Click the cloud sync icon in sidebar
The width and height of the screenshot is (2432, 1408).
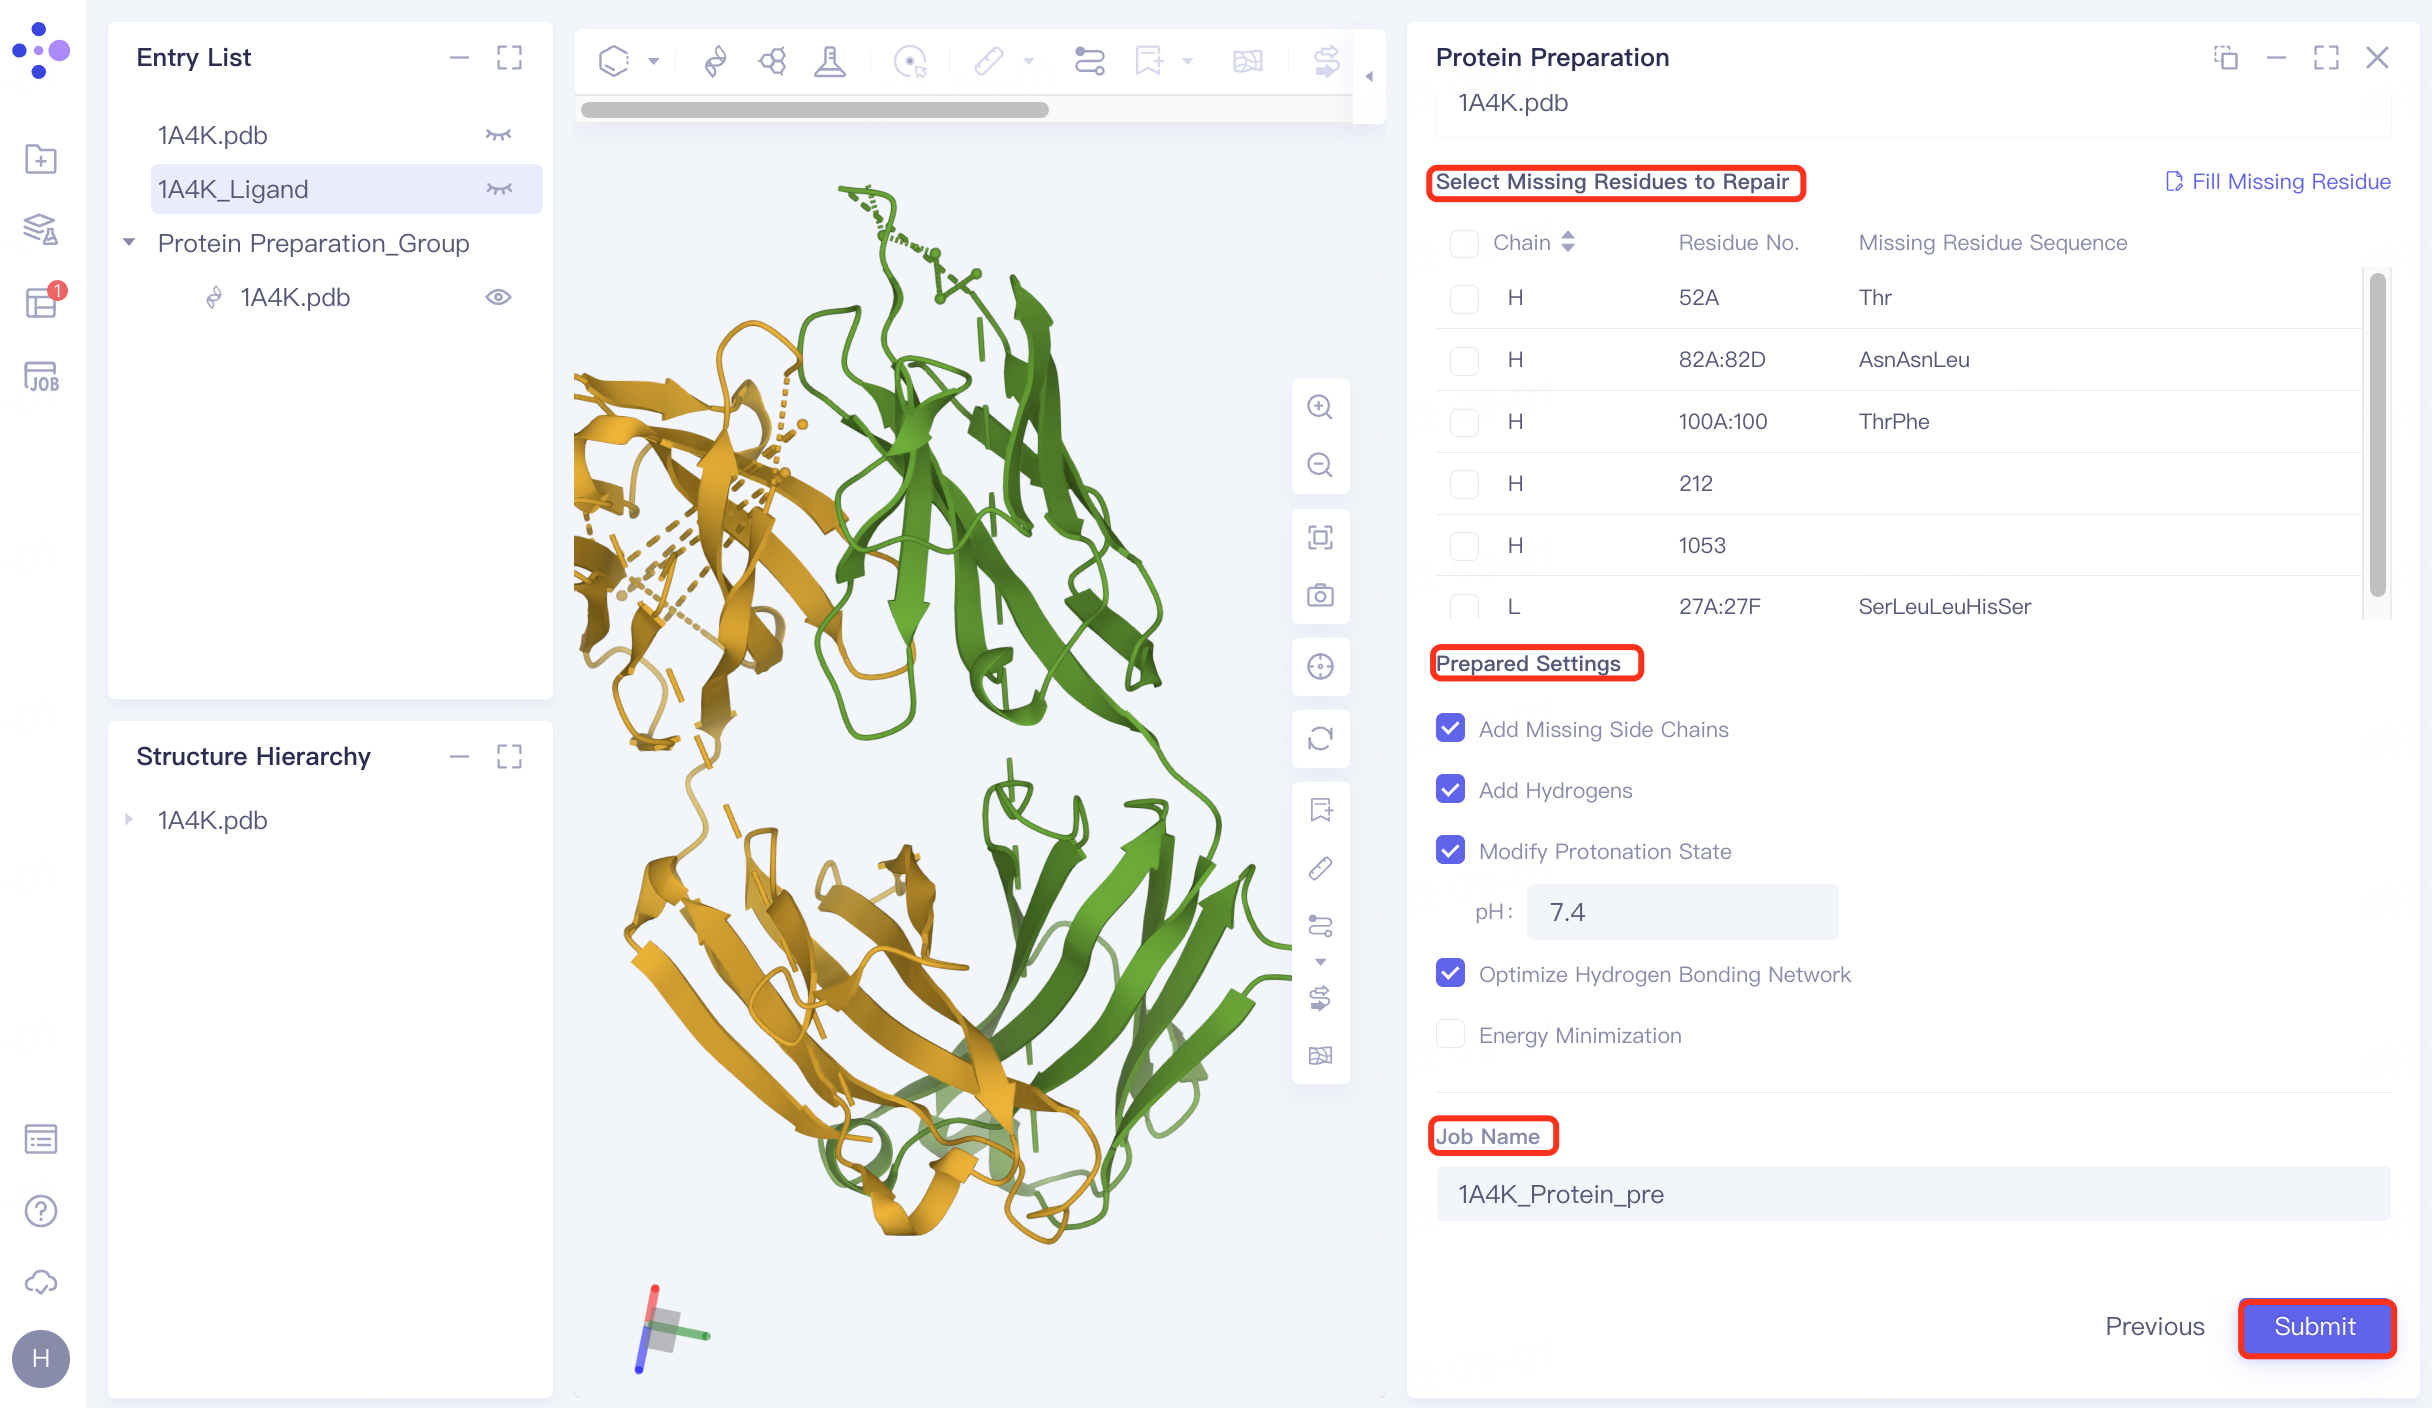pyautogui.click(x=41, y=1282)
